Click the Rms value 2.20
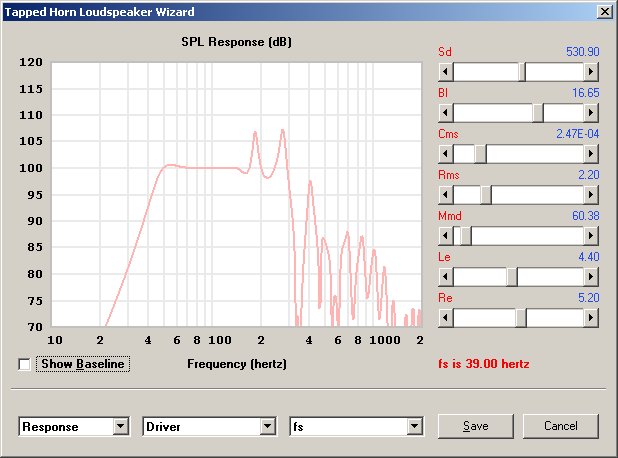 tap(589, 175)
